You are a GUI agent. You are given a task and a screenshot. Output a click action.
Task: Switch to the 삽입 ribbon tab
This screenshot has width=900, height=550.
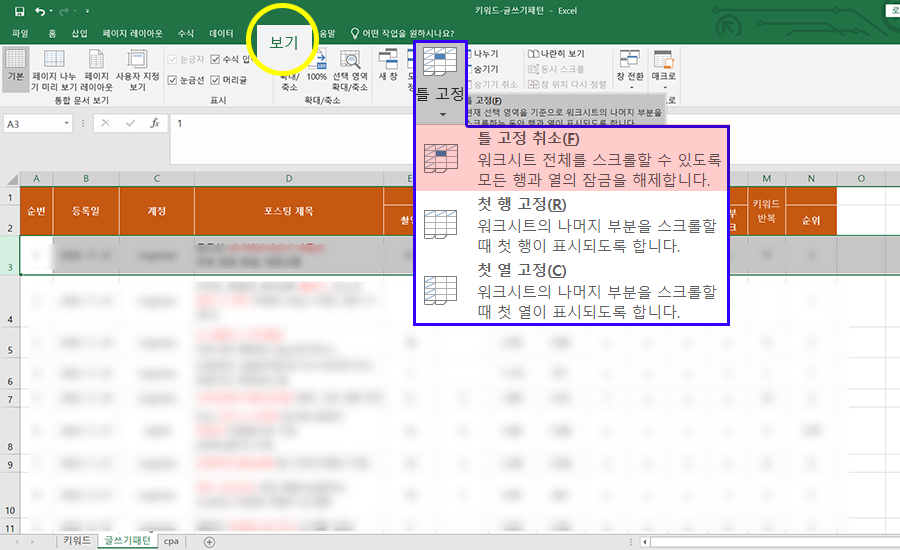pyautogui.click(x=79, y=33)
